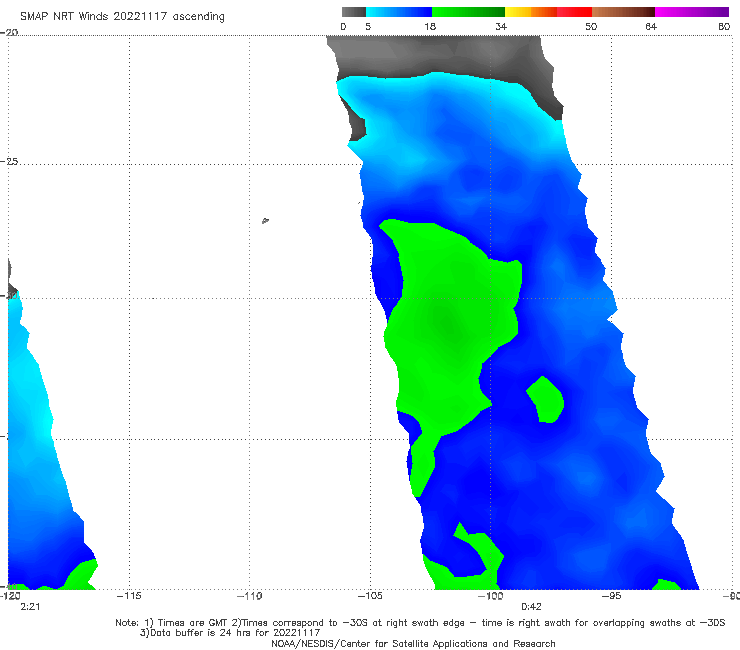
Task: Click the longitude label '-110'
Action: click(249, 596)
